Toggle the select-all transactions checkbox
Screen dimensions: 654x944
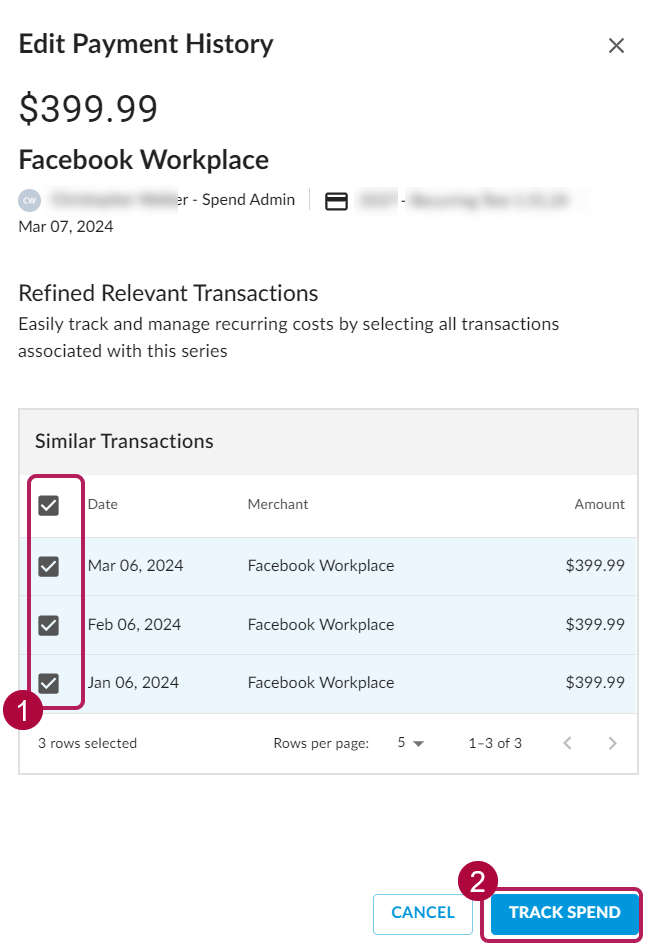(x=49, y=505)
